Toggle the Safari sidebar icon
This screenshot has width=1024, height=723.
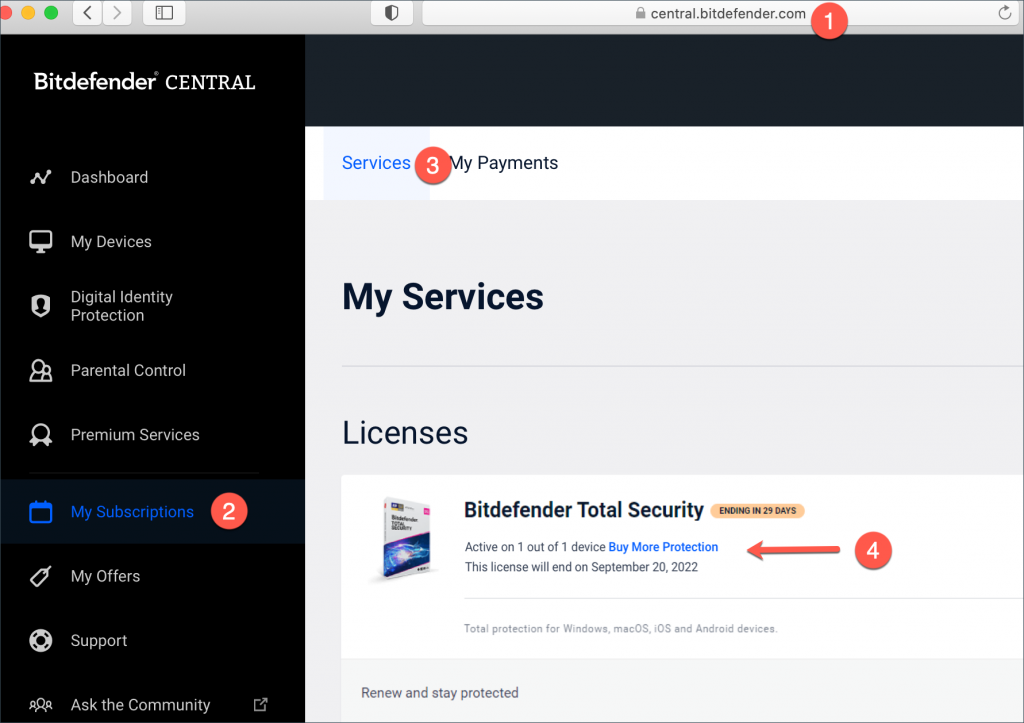[x=165, y=13]
